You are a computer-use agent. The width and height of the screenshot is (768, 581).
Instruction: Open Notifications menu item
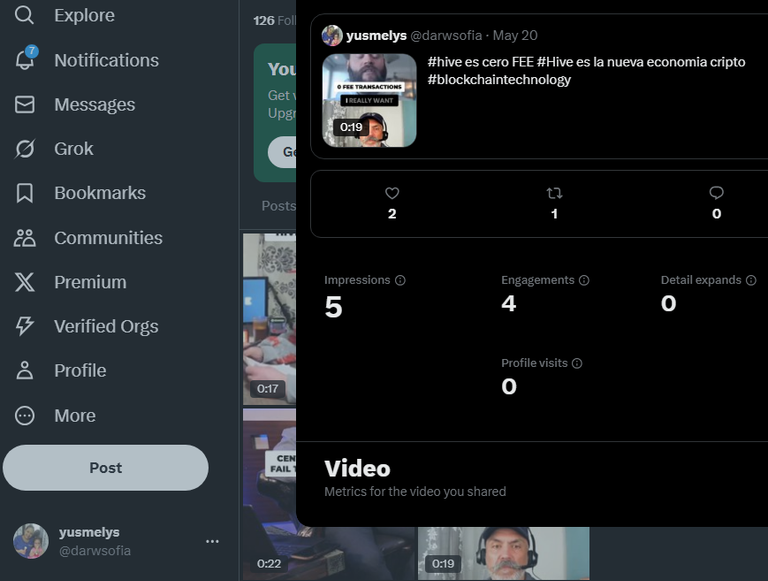click(106, 60)
